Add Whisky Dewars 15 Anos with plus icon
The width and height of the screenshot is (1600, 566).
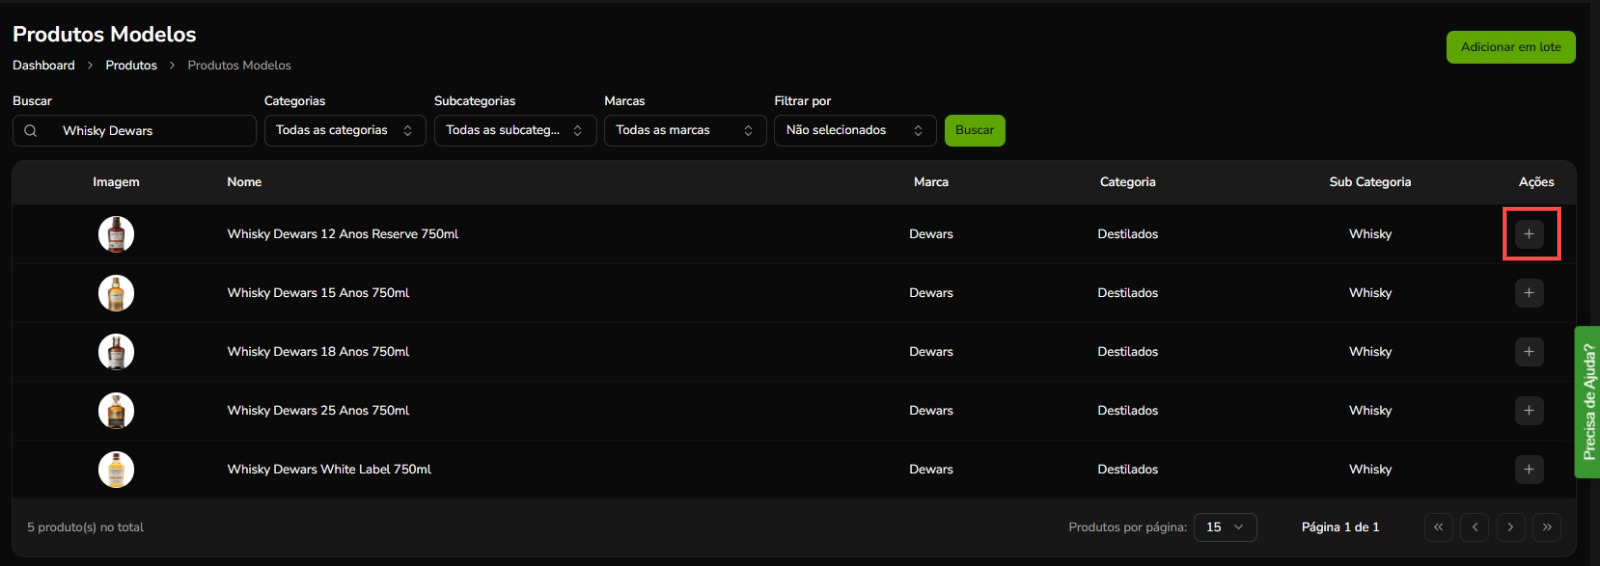(1529, 293)
